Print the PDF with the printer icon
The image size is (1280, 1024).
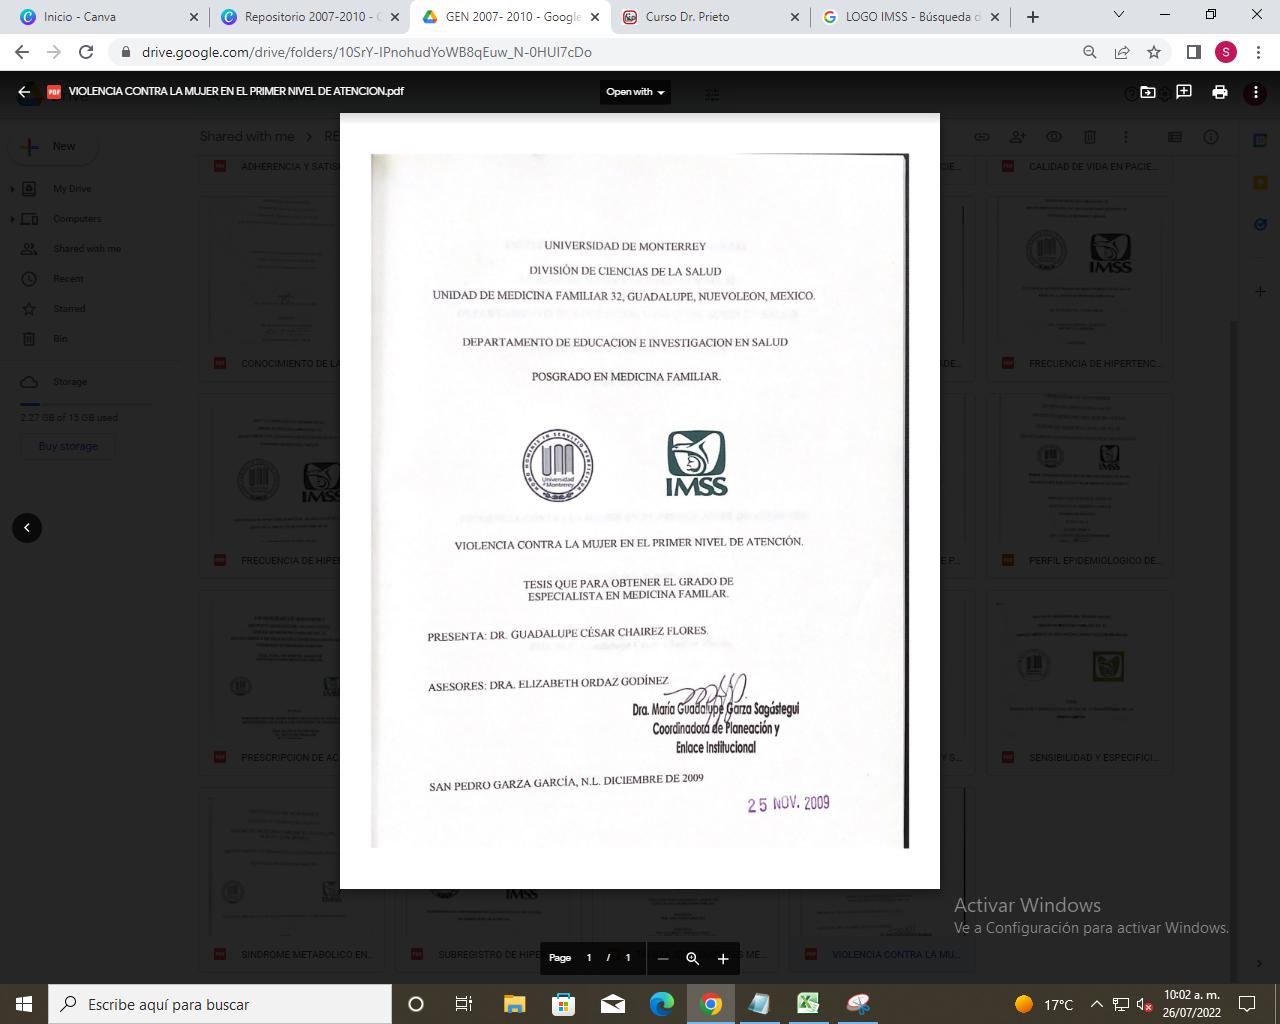[x=1220, y=92]
